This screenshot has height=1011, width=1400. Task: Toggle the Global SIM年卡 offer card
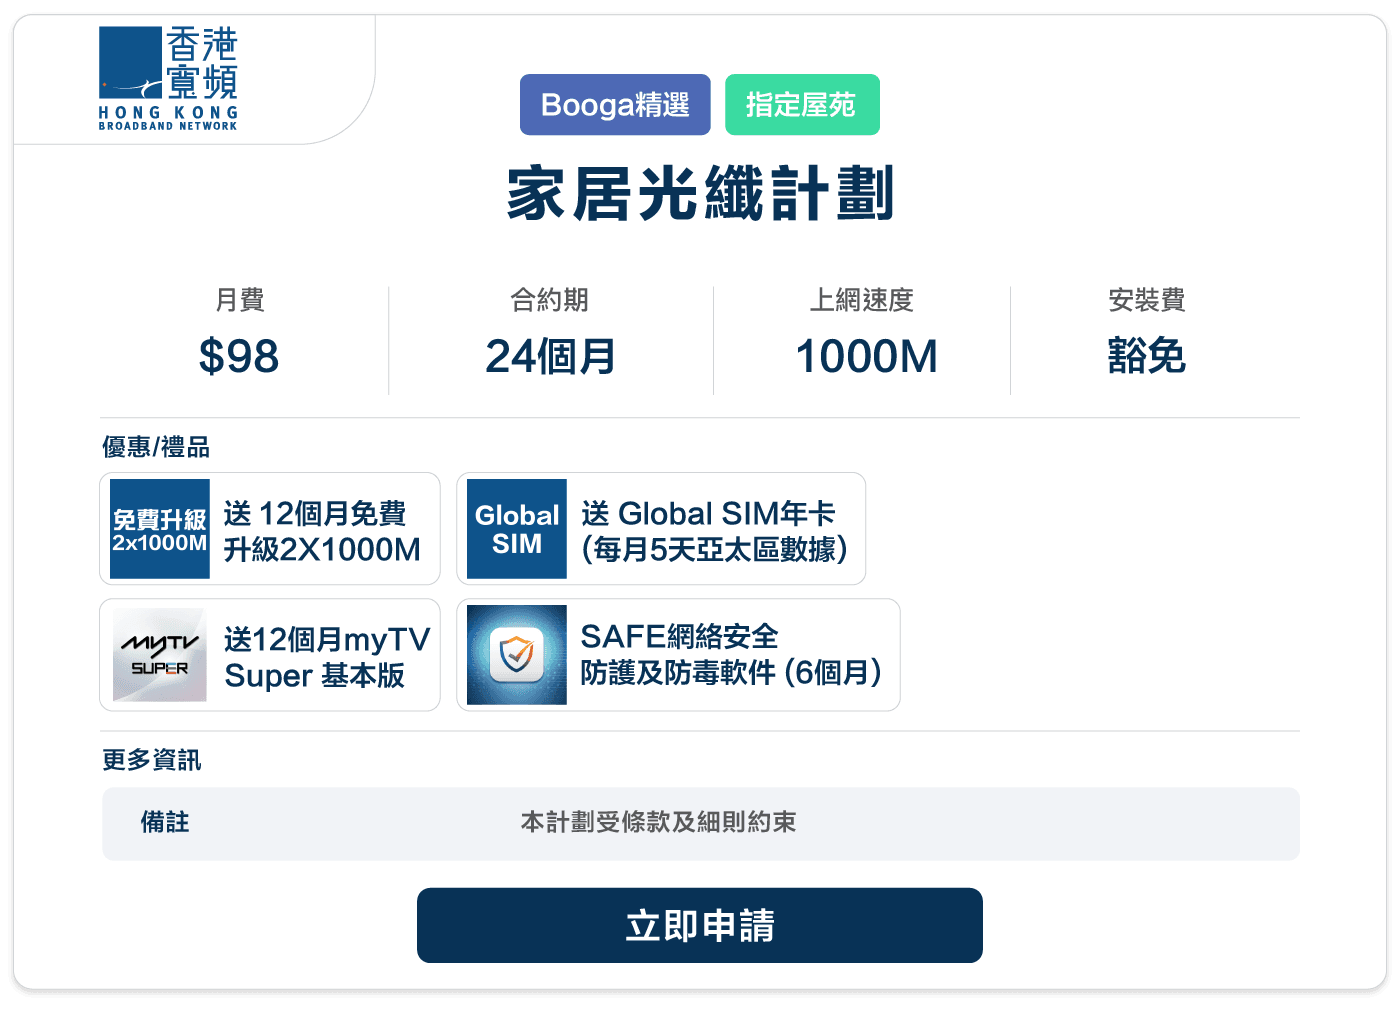tap(662, 528)
